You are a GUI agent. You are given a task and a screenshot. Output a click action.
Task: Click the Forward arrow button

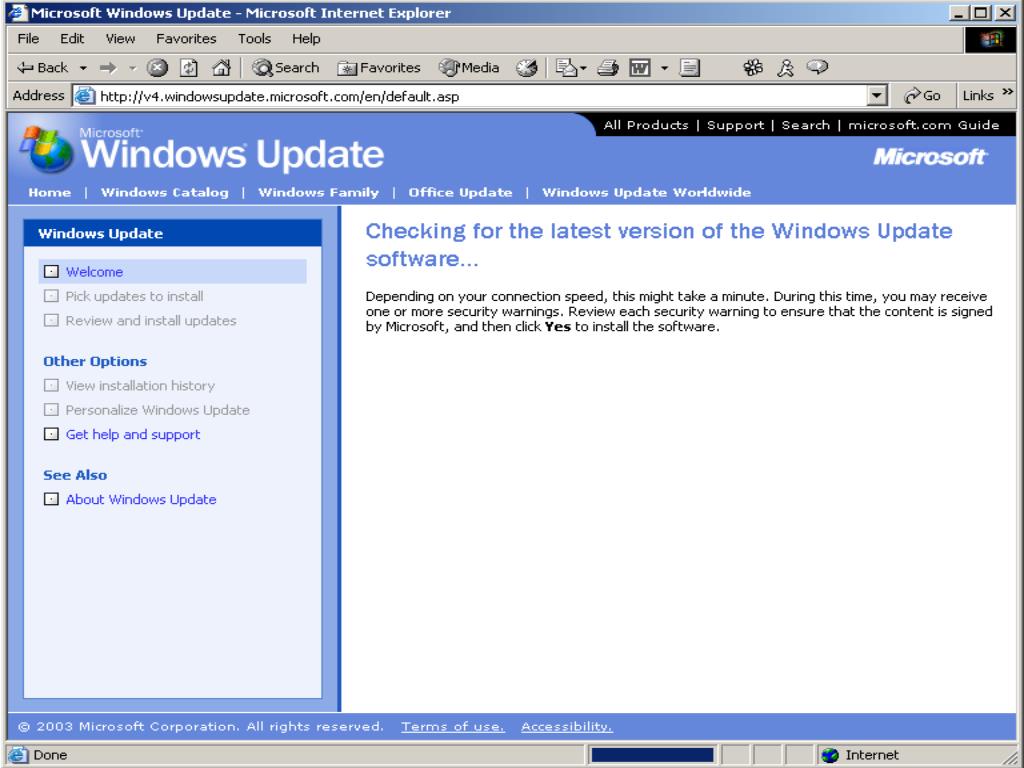tap(108, 67)
